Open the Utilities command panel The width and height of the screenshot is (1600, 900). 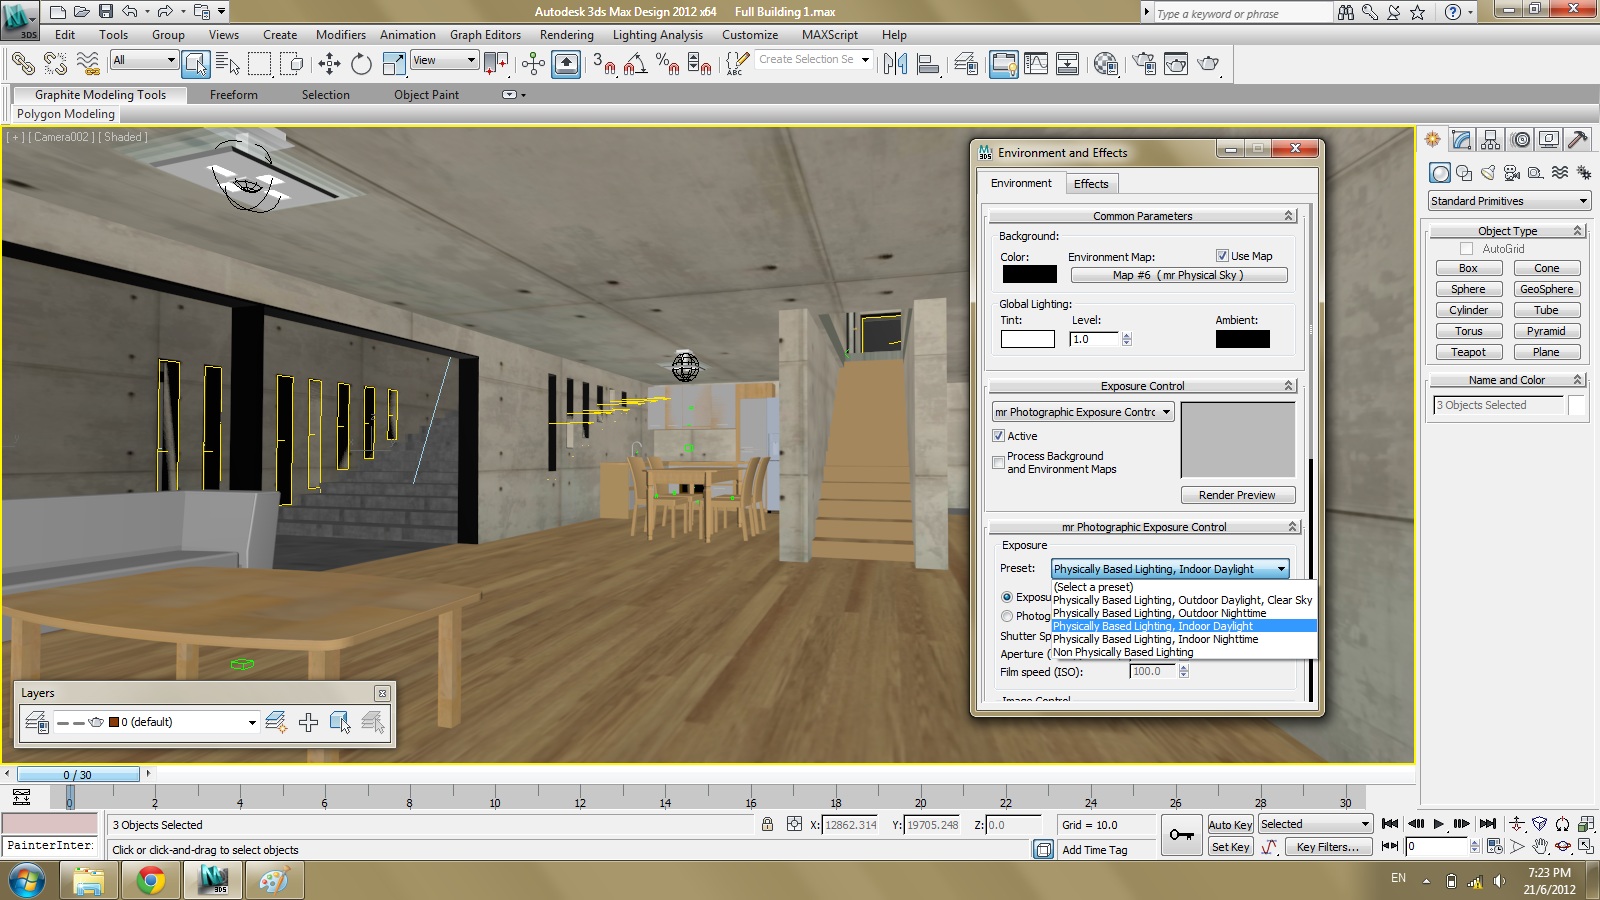click(1578, 140)
